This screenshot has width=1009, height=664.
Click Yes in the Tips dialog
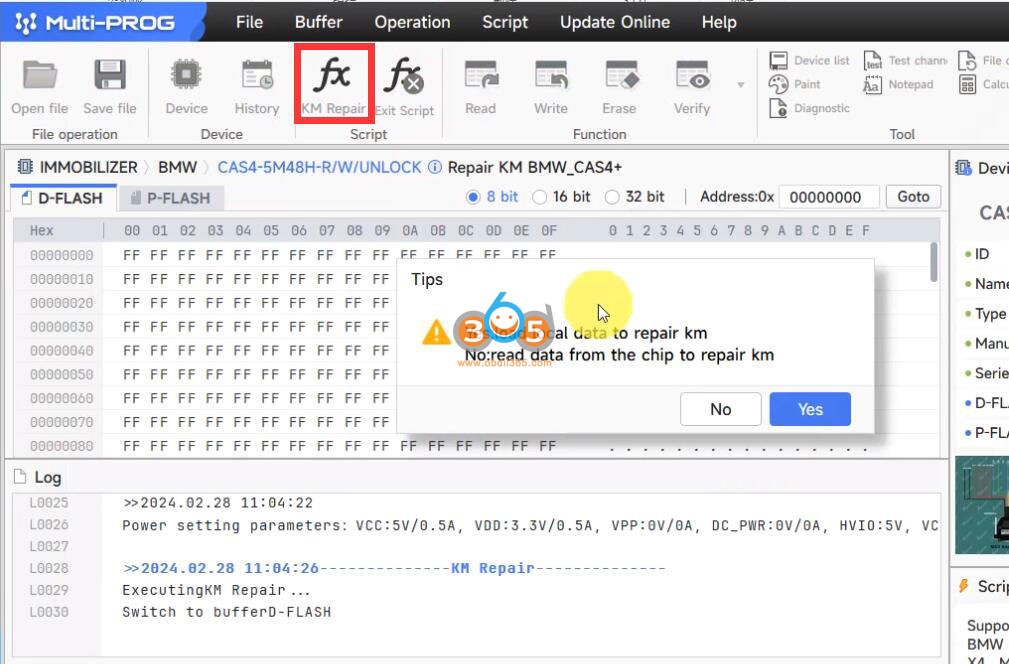point(810,409)
